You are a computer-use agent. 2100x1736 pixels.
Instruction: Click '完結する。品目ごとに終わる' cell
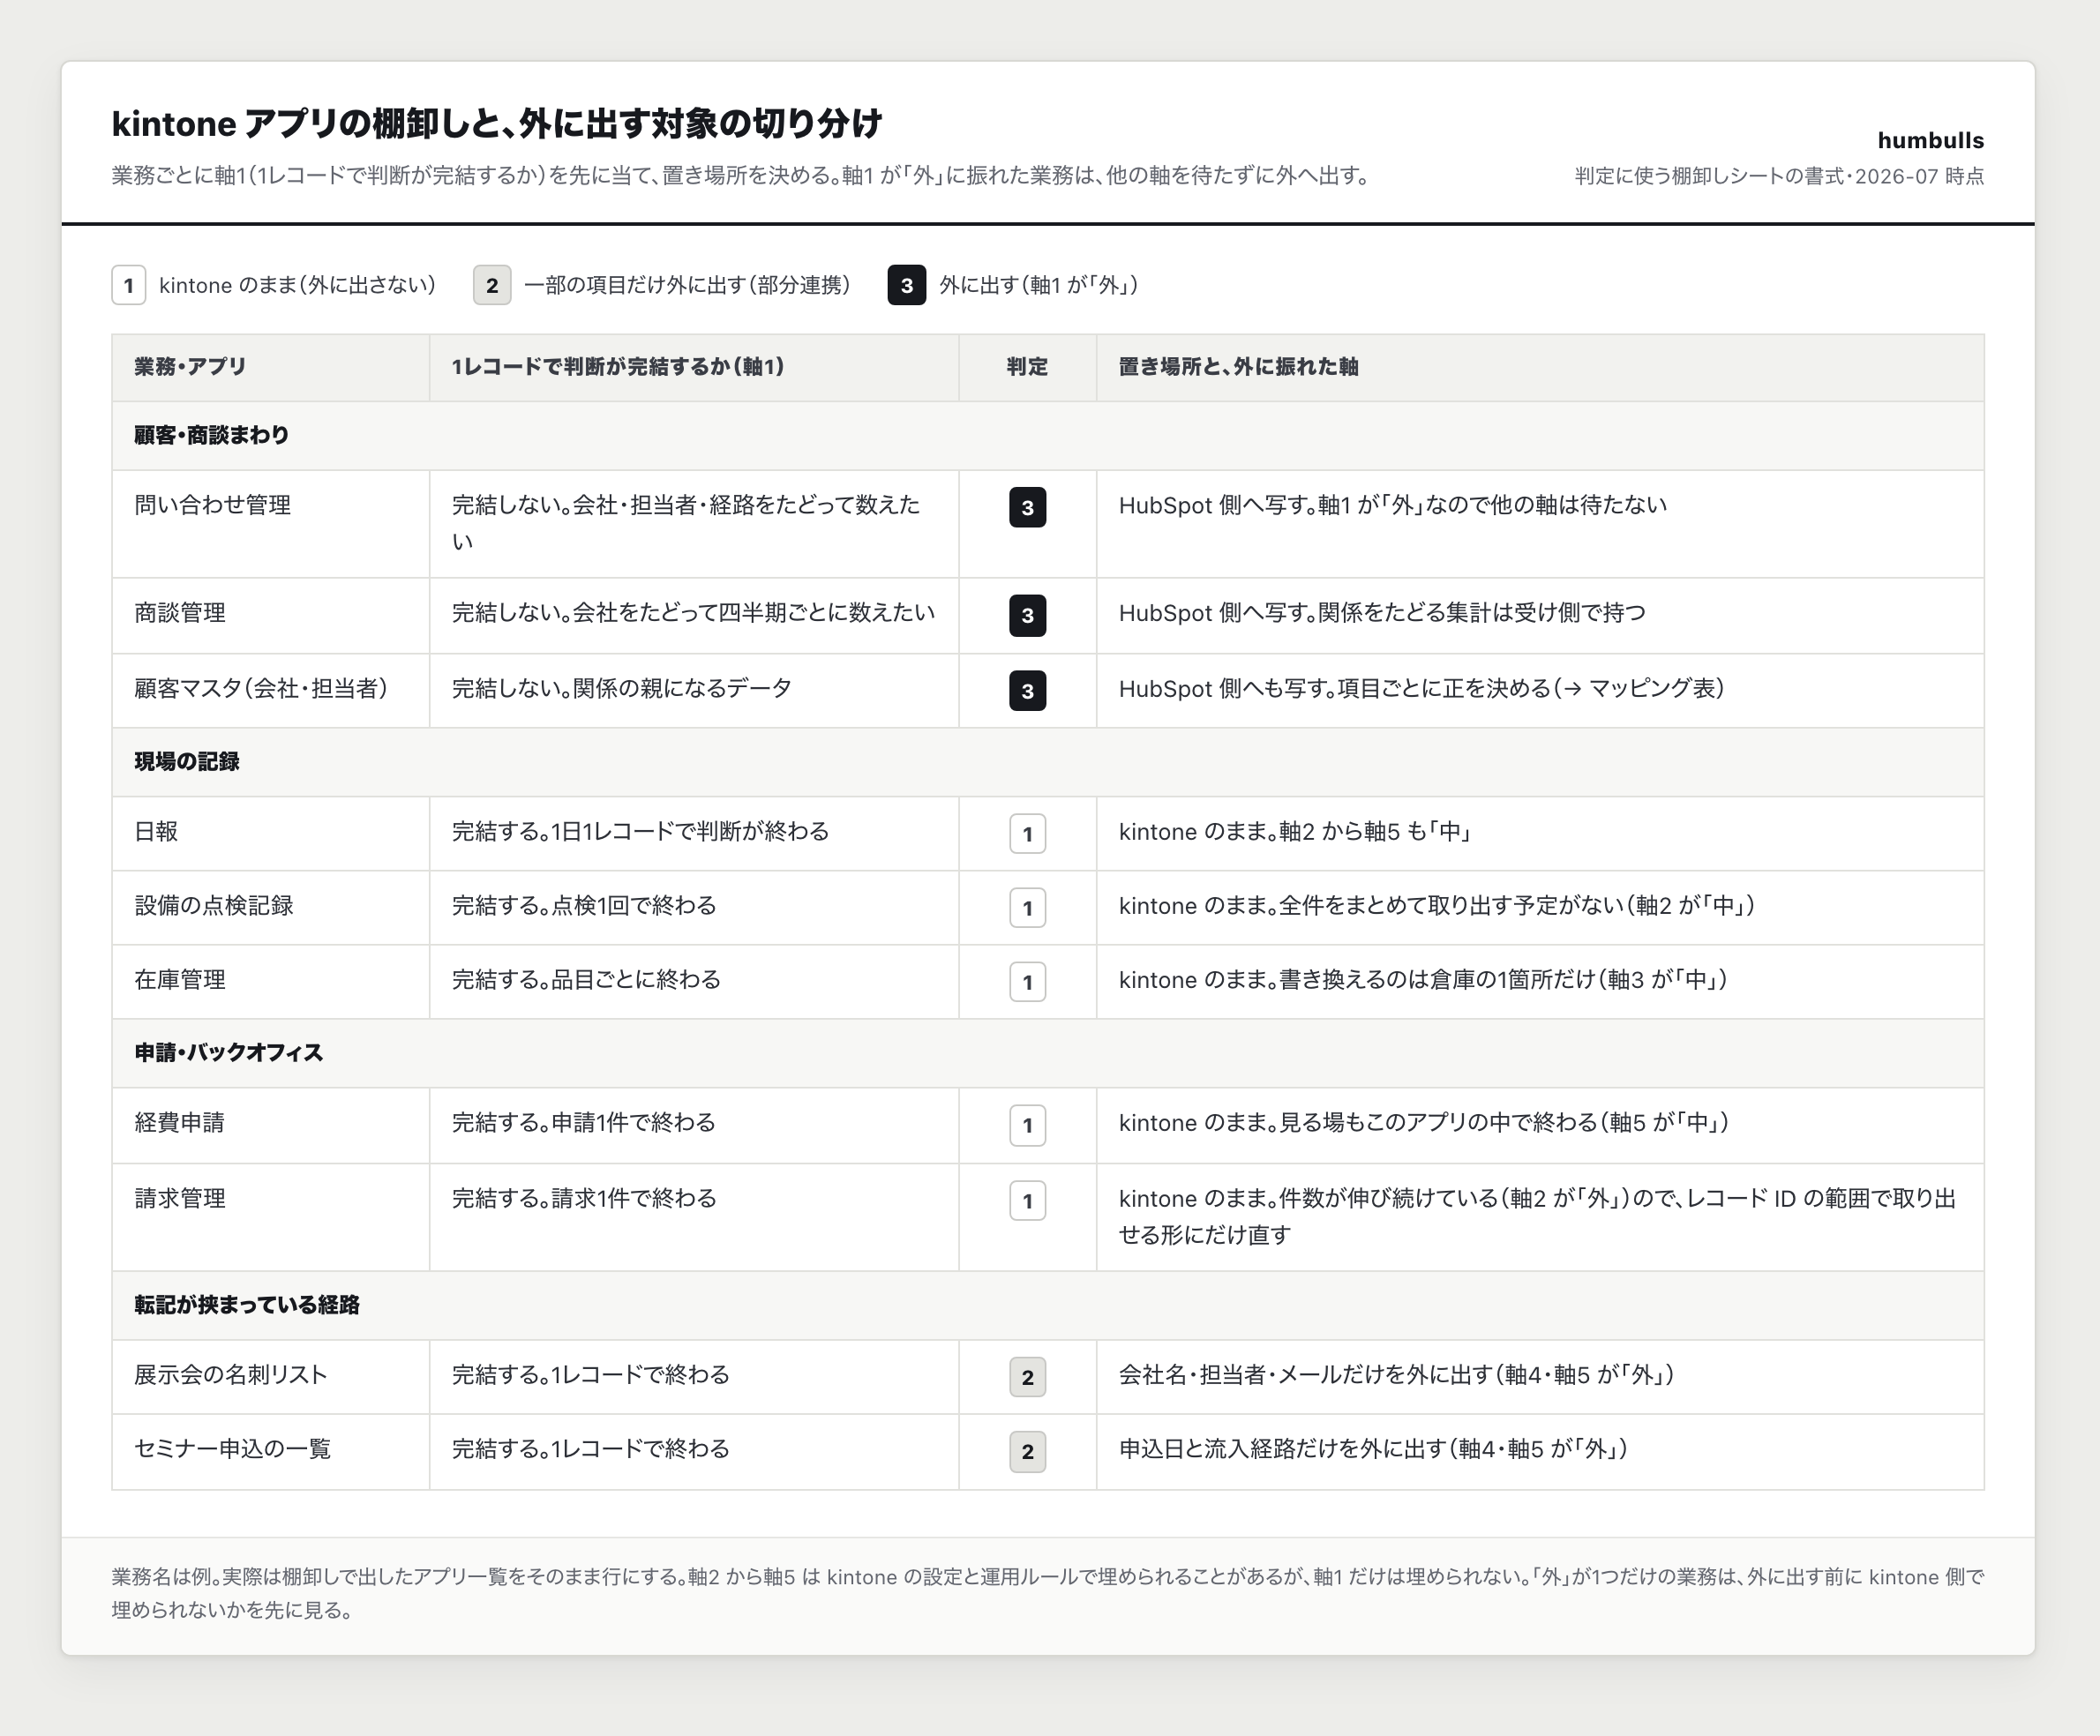[694, 981]
